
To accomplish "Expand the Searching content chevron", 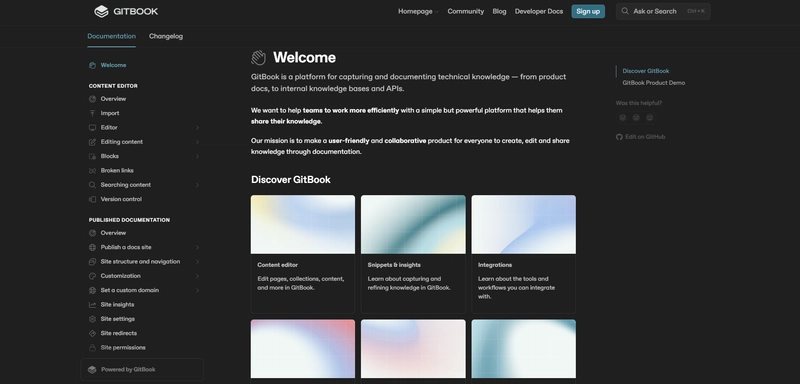I will [x=197, y=185].
